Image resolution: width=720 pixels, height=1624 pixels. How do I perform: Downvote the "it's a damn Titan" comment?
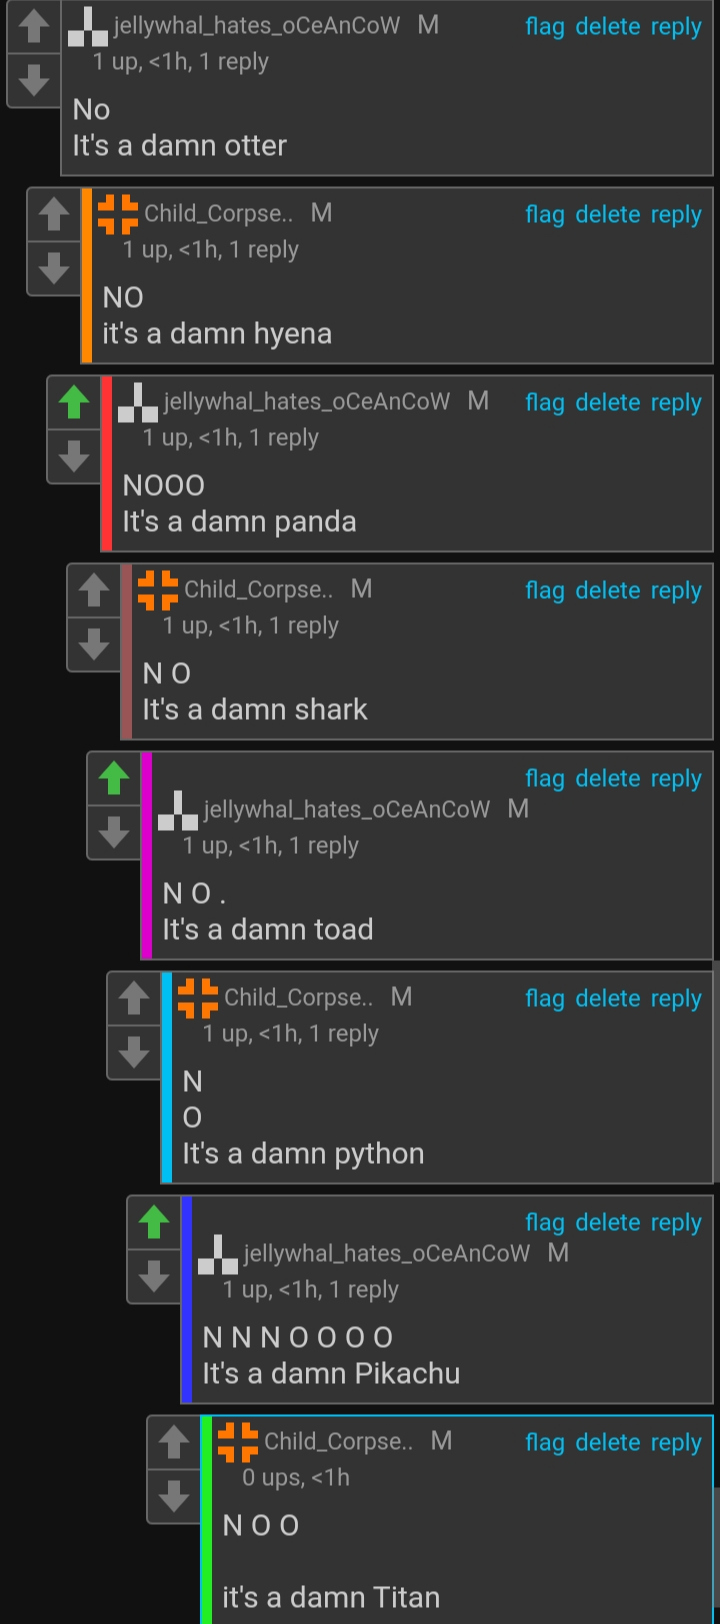(x=174, y=1496)
